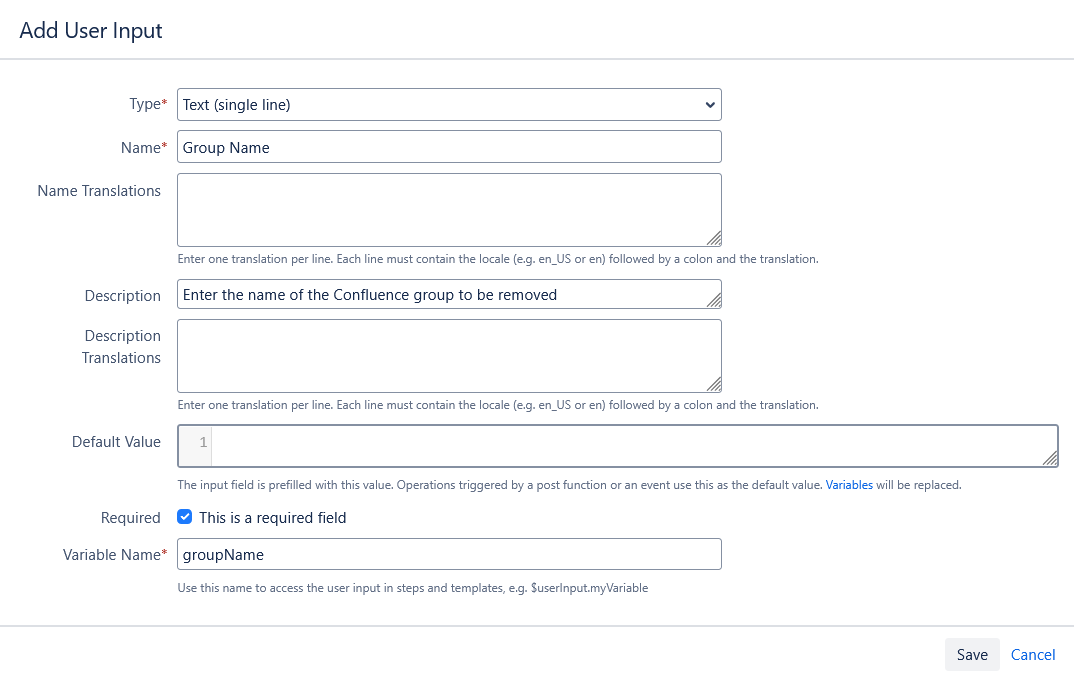Focus the Description Translations text area
The width and height of the screenshot is (1074, 678).
[449, 356]
